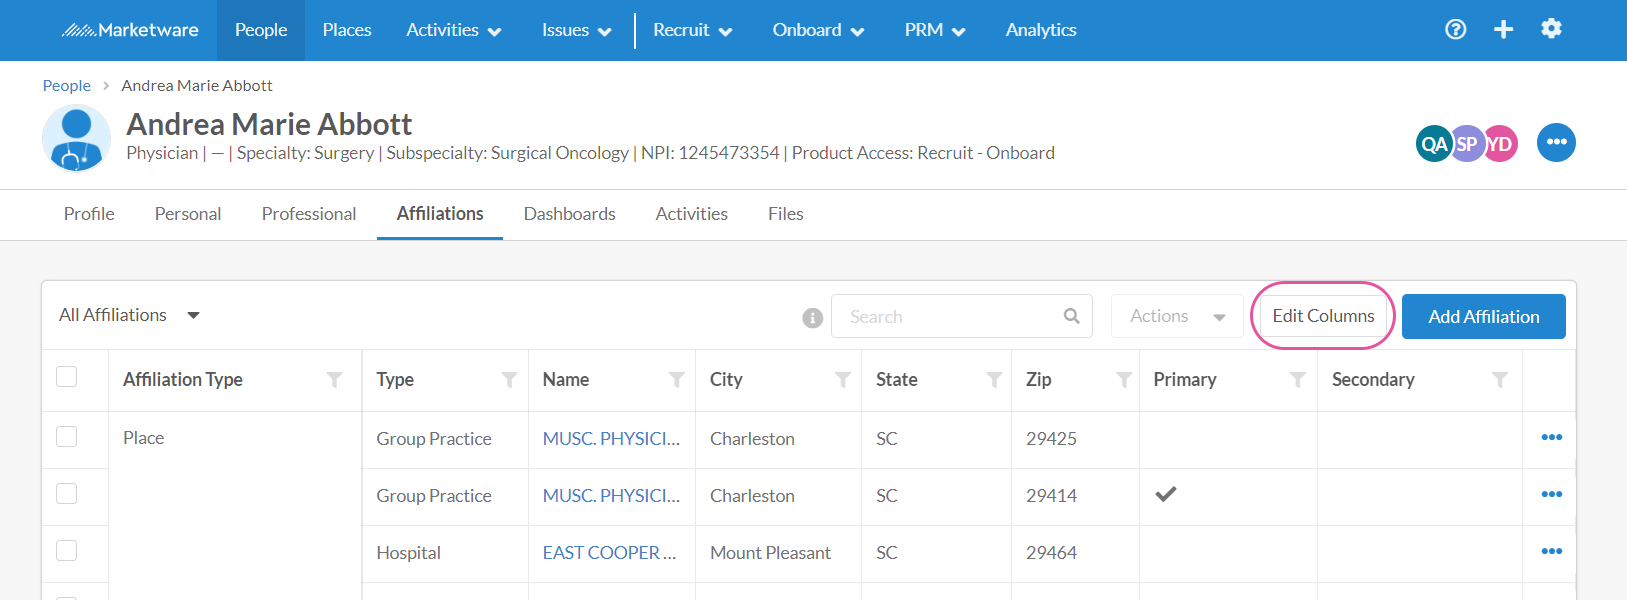The width and height of the screenshot is (1627, 600).
Task: Go to Places in top navigation
Action: pos(347,30)
